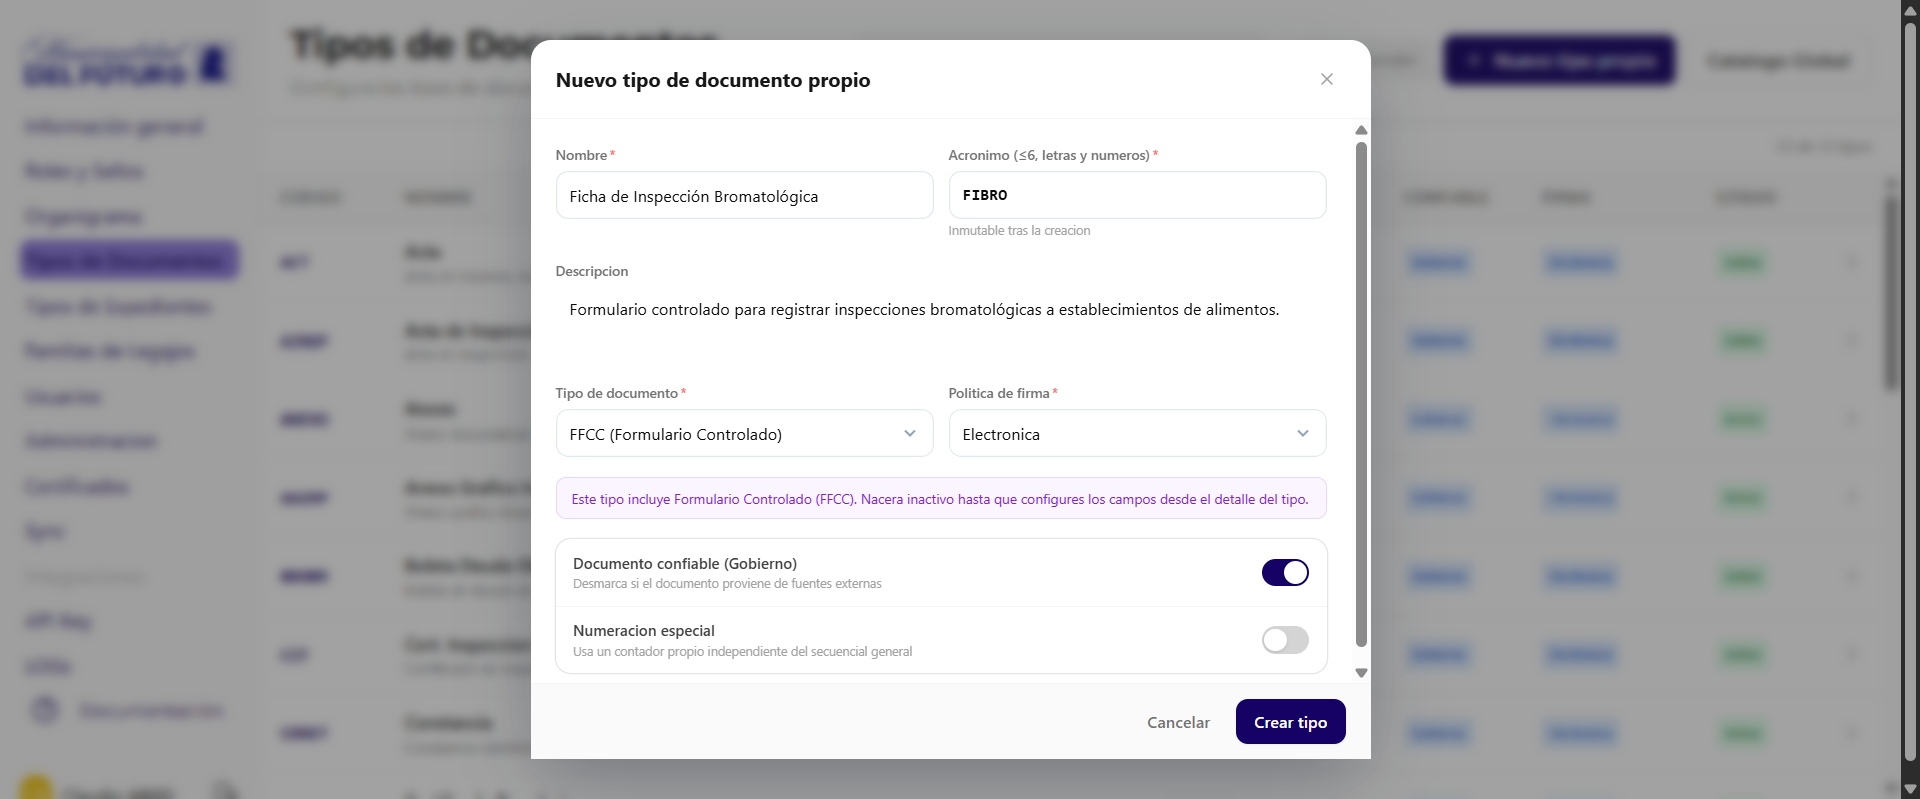Click the Descripcion text area
1920x799 pixels.
click(x=941, y=325)
